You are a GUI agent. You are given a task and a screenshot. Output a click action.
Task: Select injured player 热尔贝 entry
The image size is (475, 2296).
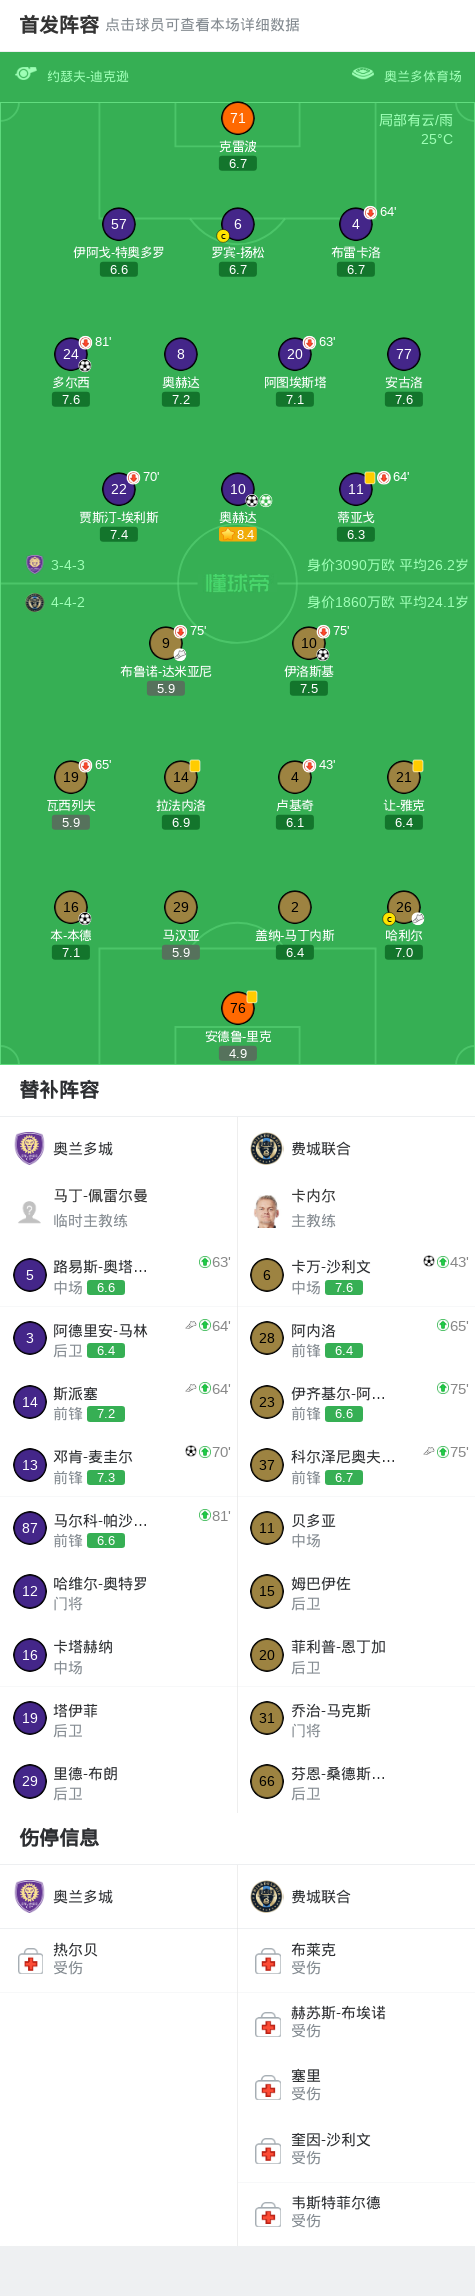pos(119,1959)
